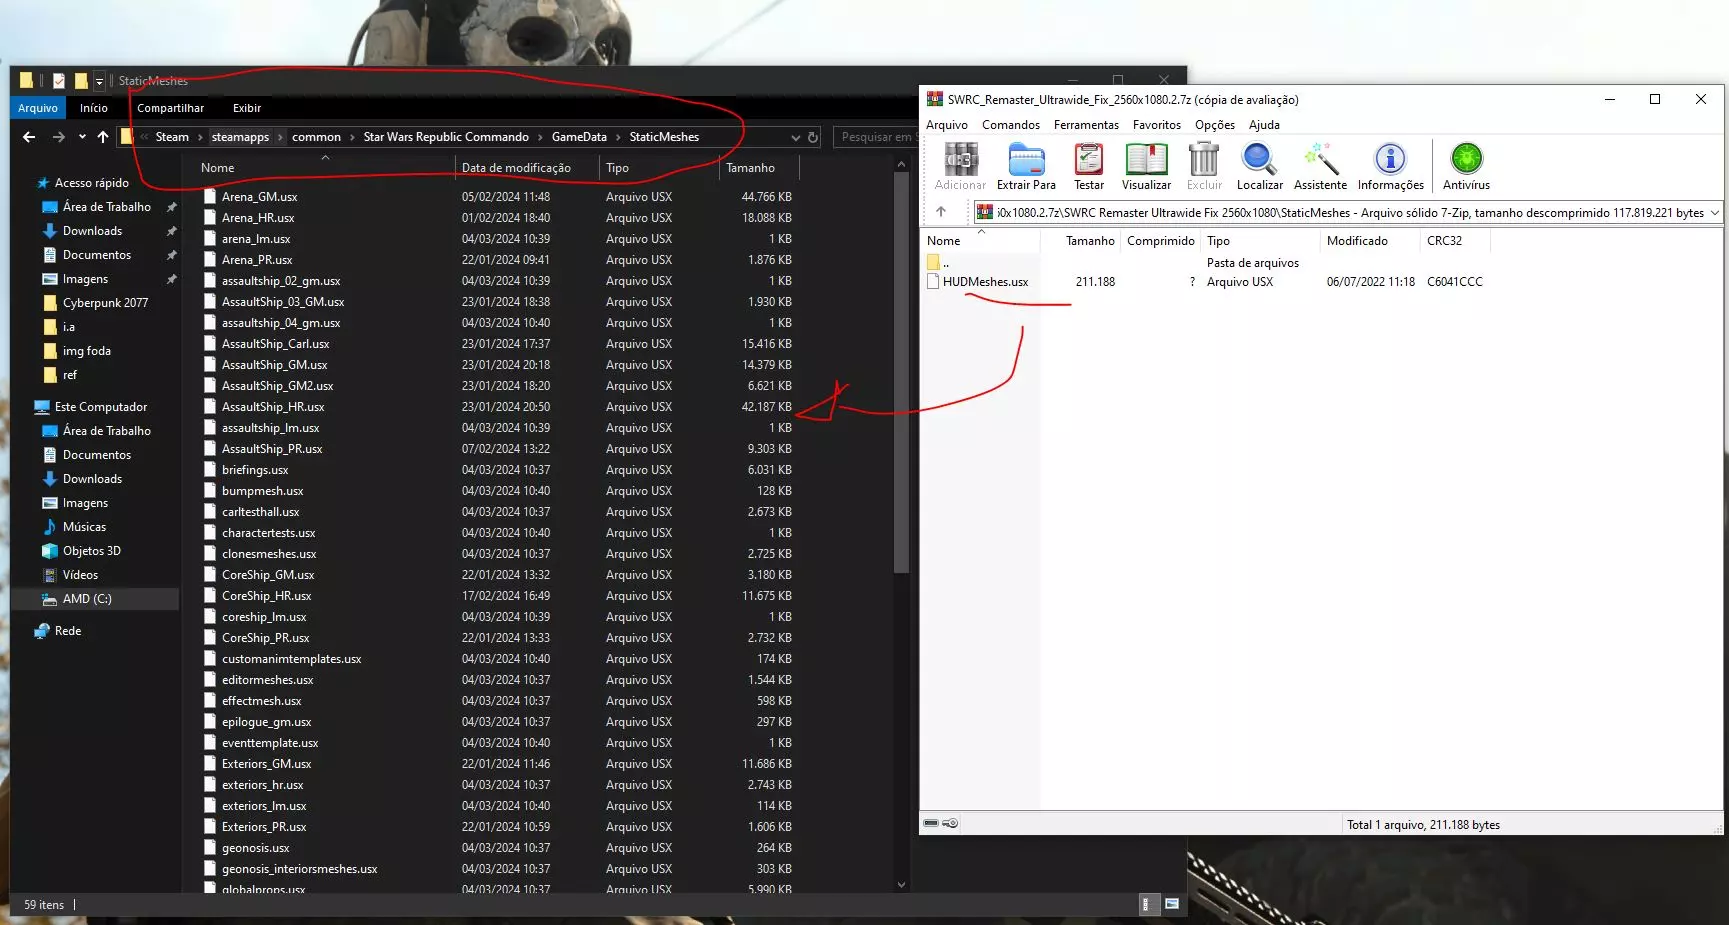Expand the Explorer address bar history dropdown
The width and height of the screenshot is (1729, 925).
(796, 137)
